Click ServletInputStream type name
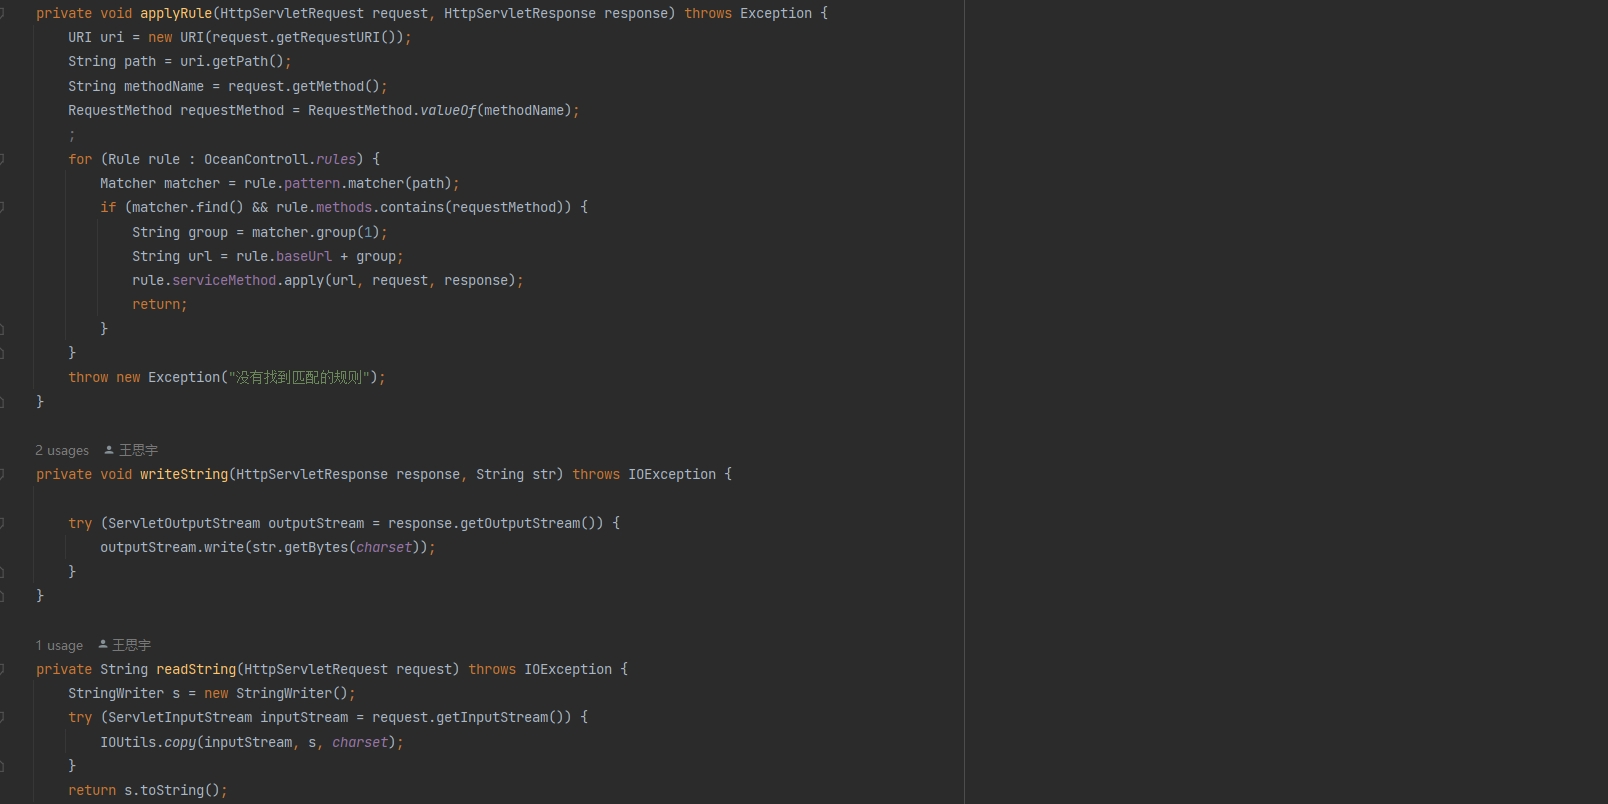This screenshot has height=804, width=1608. click(180, 717)
